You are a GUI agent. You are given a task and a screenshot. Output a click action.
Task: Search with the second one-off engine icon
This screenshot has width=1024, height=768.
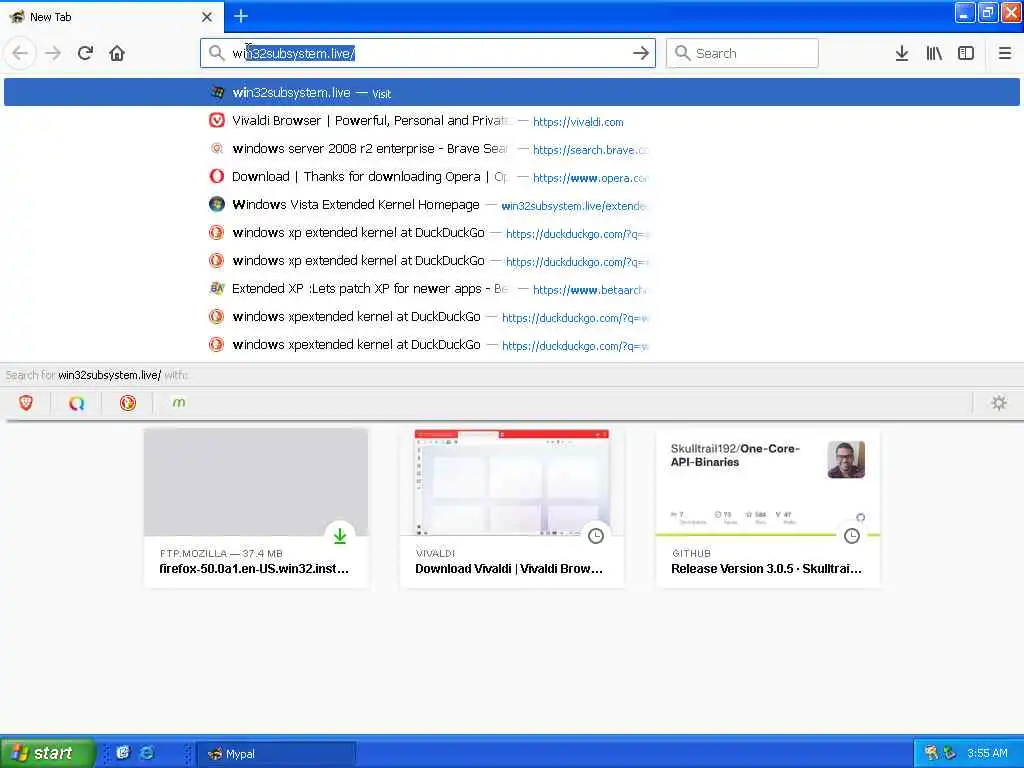point(76,403)
